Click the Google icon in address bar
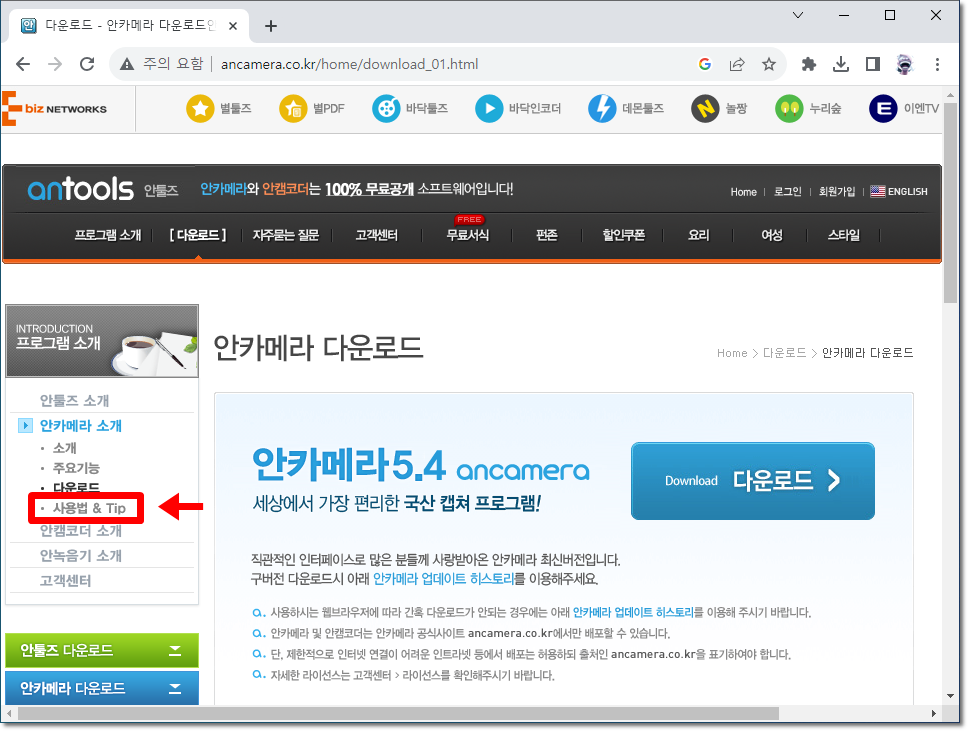968x731 pixels. click(x=704, y=64)
